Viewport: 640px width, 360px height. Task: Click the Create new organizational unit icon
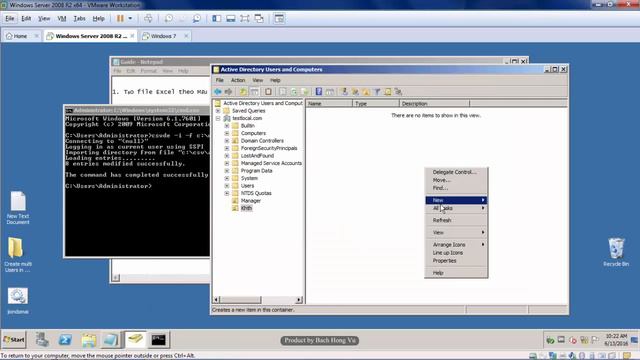pyautogui.click(x=366, y=92)
